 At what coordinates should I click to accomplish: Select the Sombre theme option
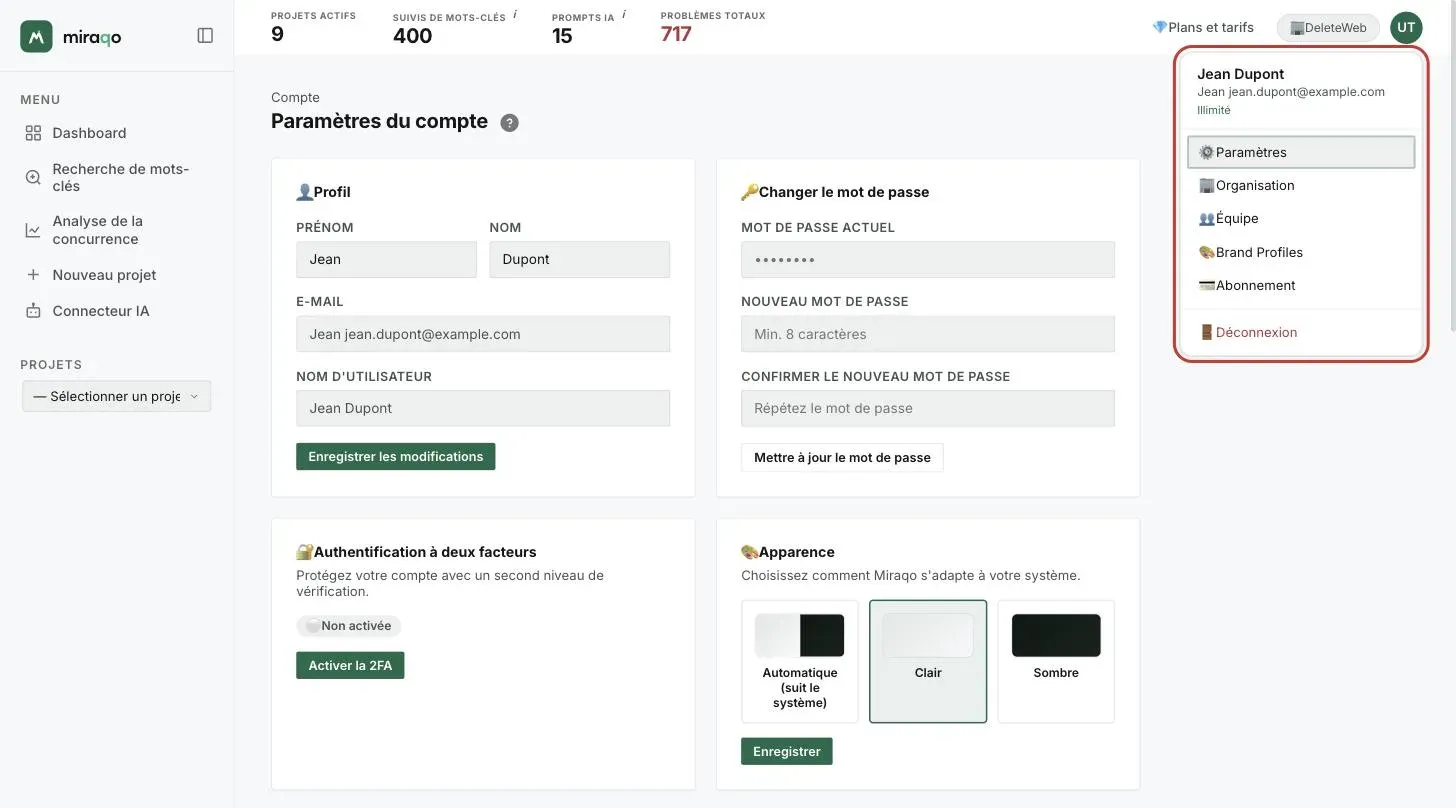(1056, 661)
